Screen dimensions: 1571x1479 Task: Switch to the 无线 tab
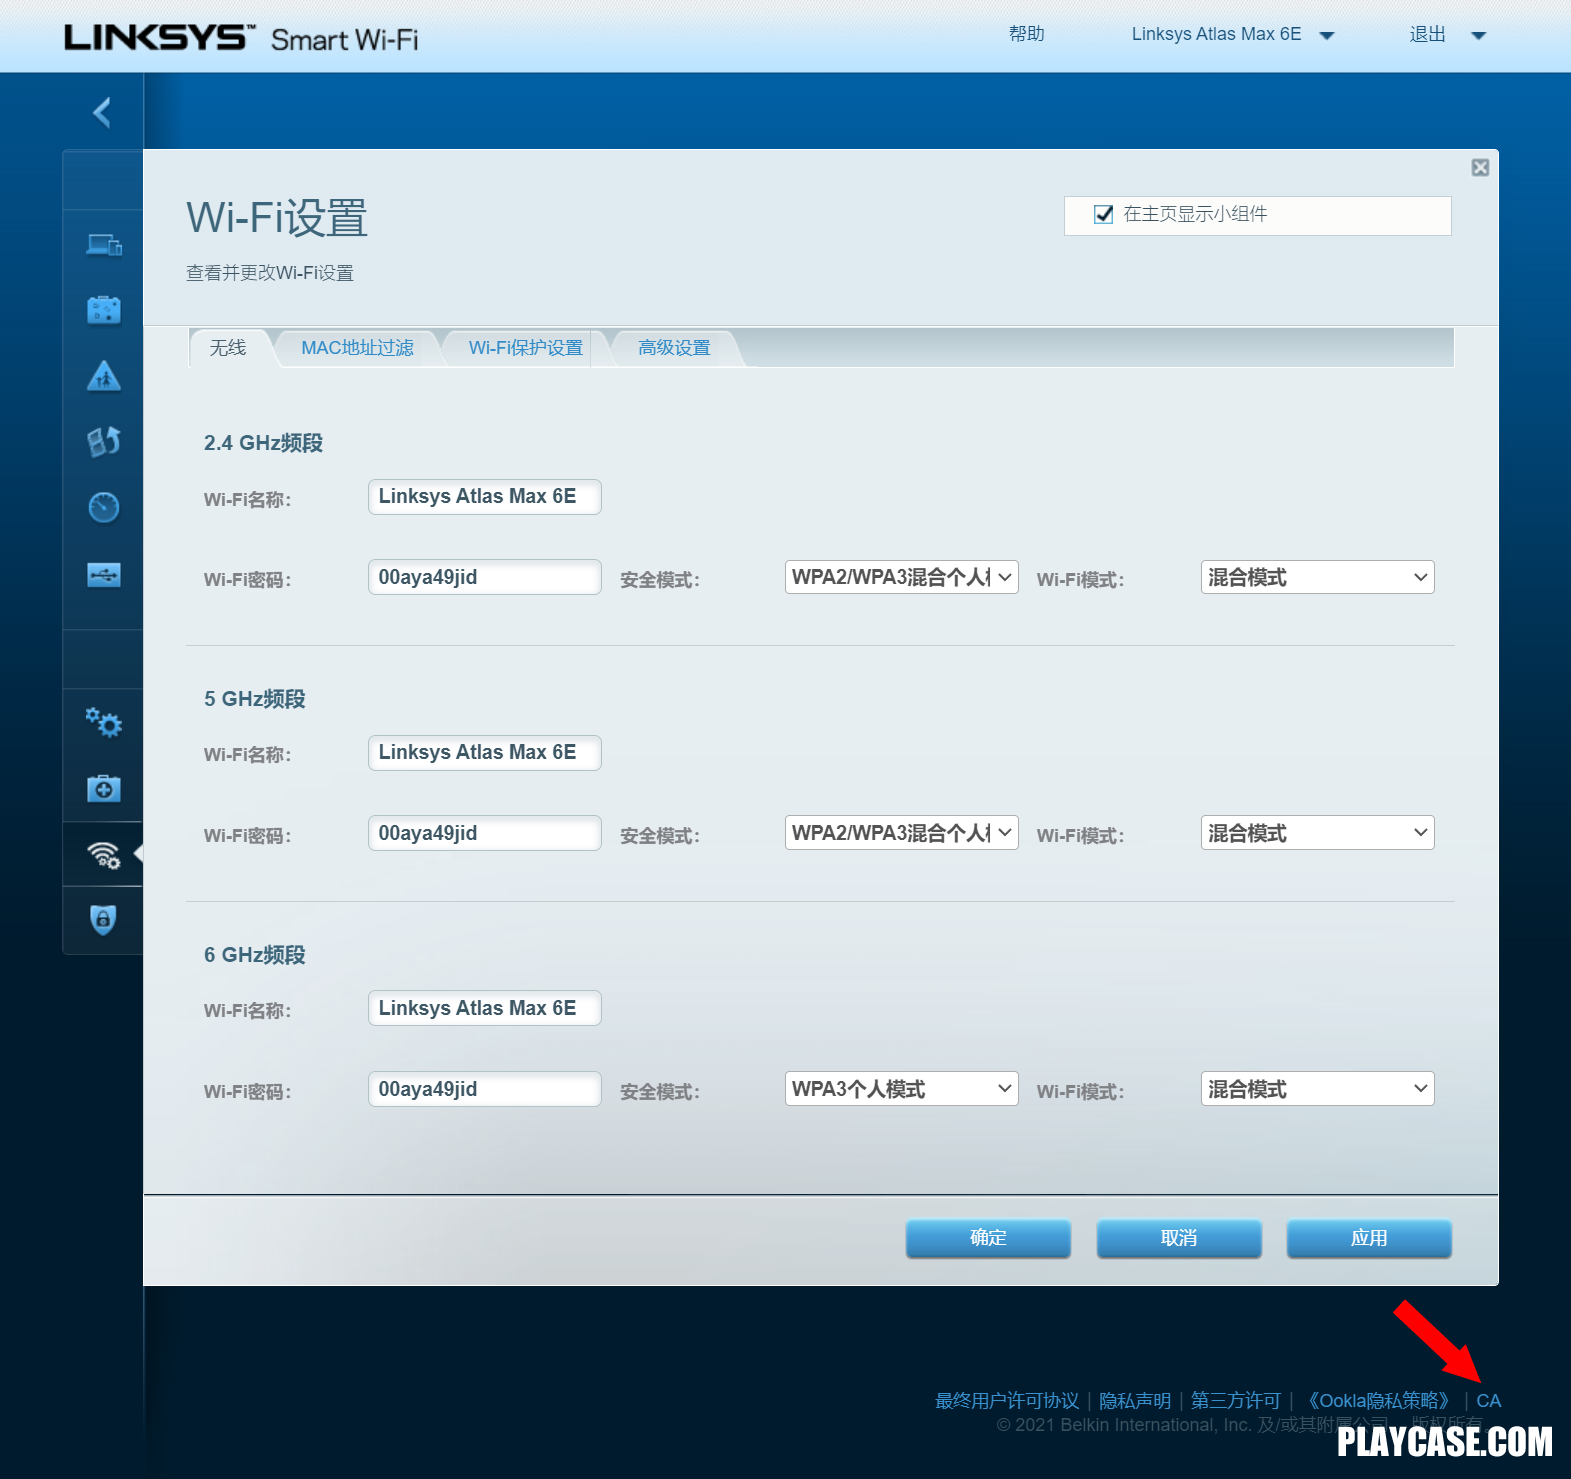[228, 348]
